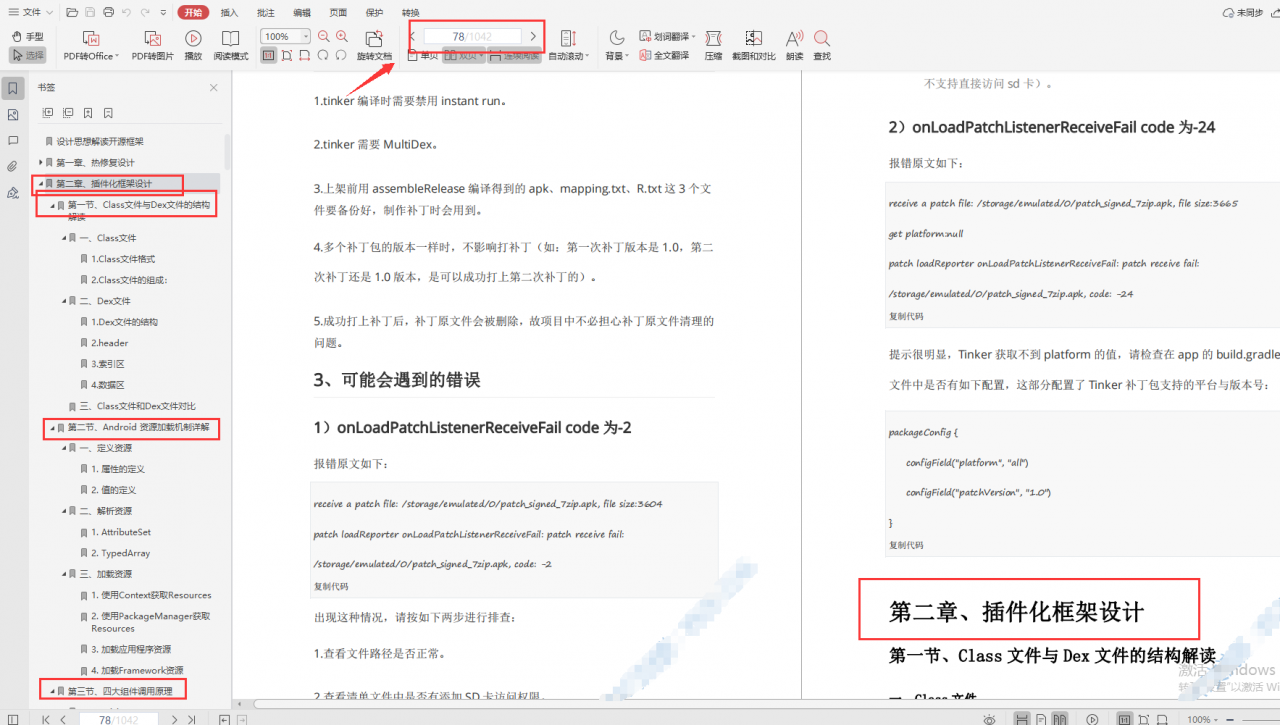The height and width of the screenshot is (725, 1280).
Task: Go to previous page arrow in toolbar
Action: click(413, 36)
